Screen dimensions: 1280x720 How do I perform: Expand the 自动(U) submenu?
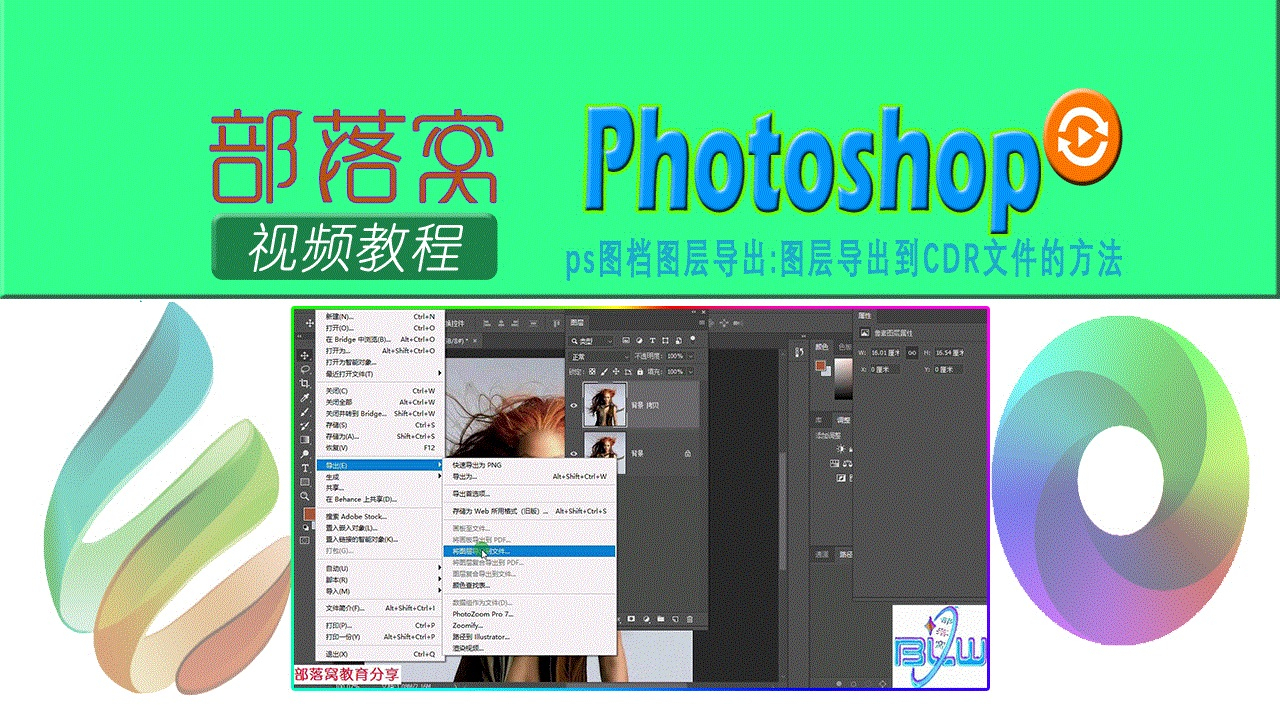379,569
